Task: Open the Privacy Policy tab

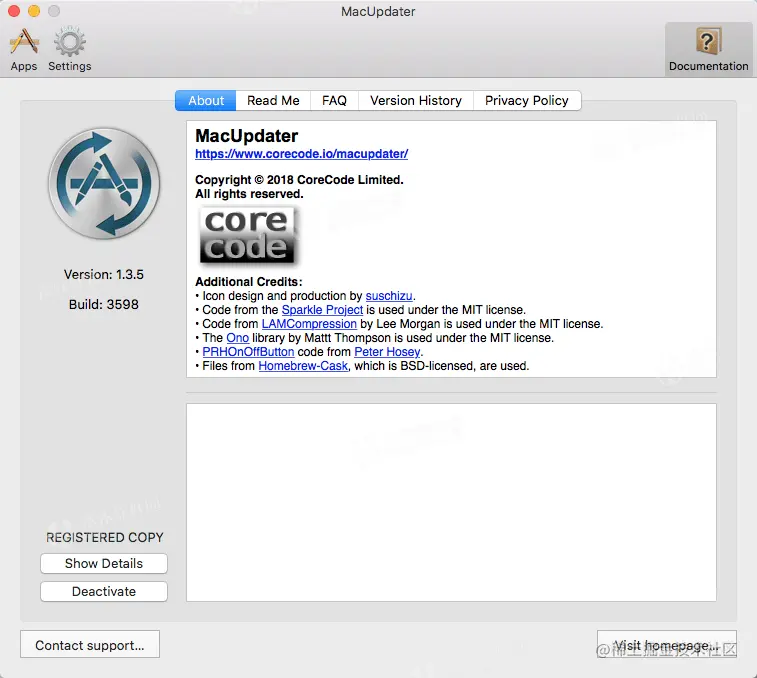Action: pyautogui.click(x=527, y=100)
